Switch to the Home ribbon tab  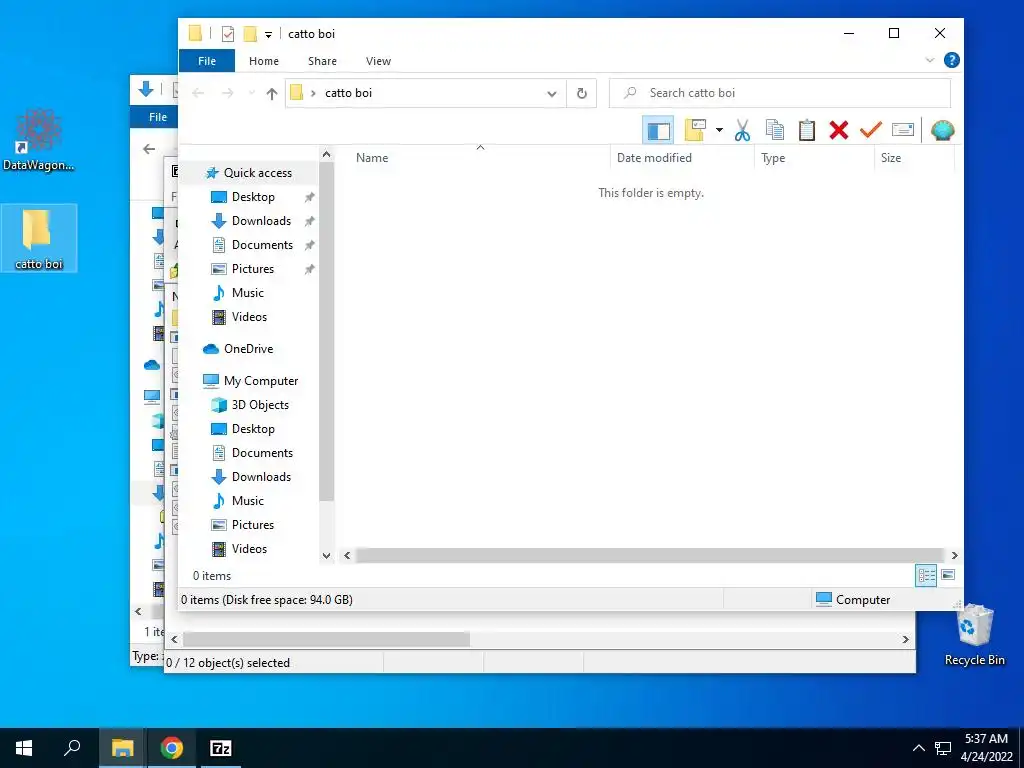[264, 61]
